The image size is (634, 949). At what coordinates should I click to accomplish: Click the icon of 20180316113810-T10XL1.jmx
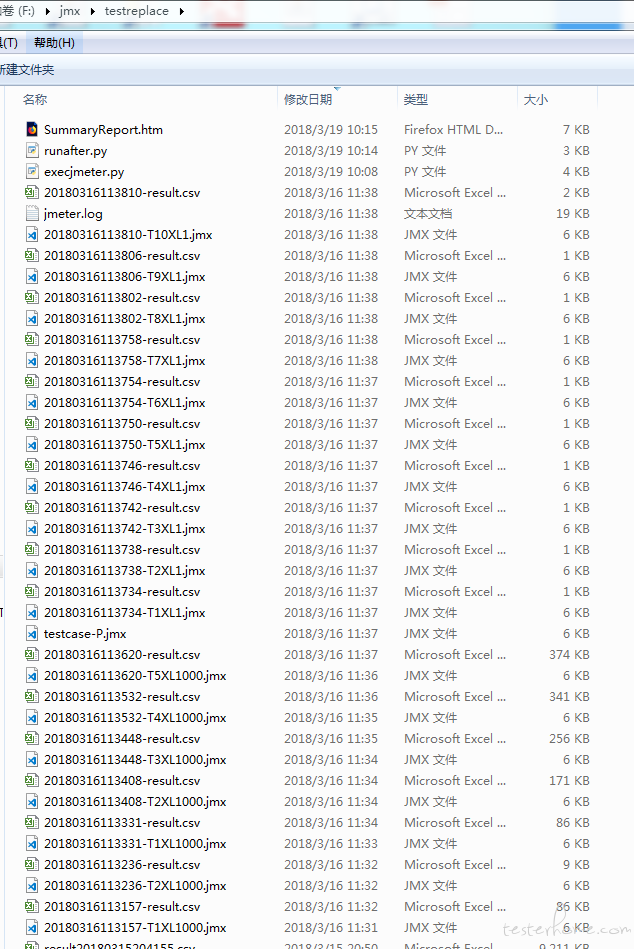(x=32, y=235)
